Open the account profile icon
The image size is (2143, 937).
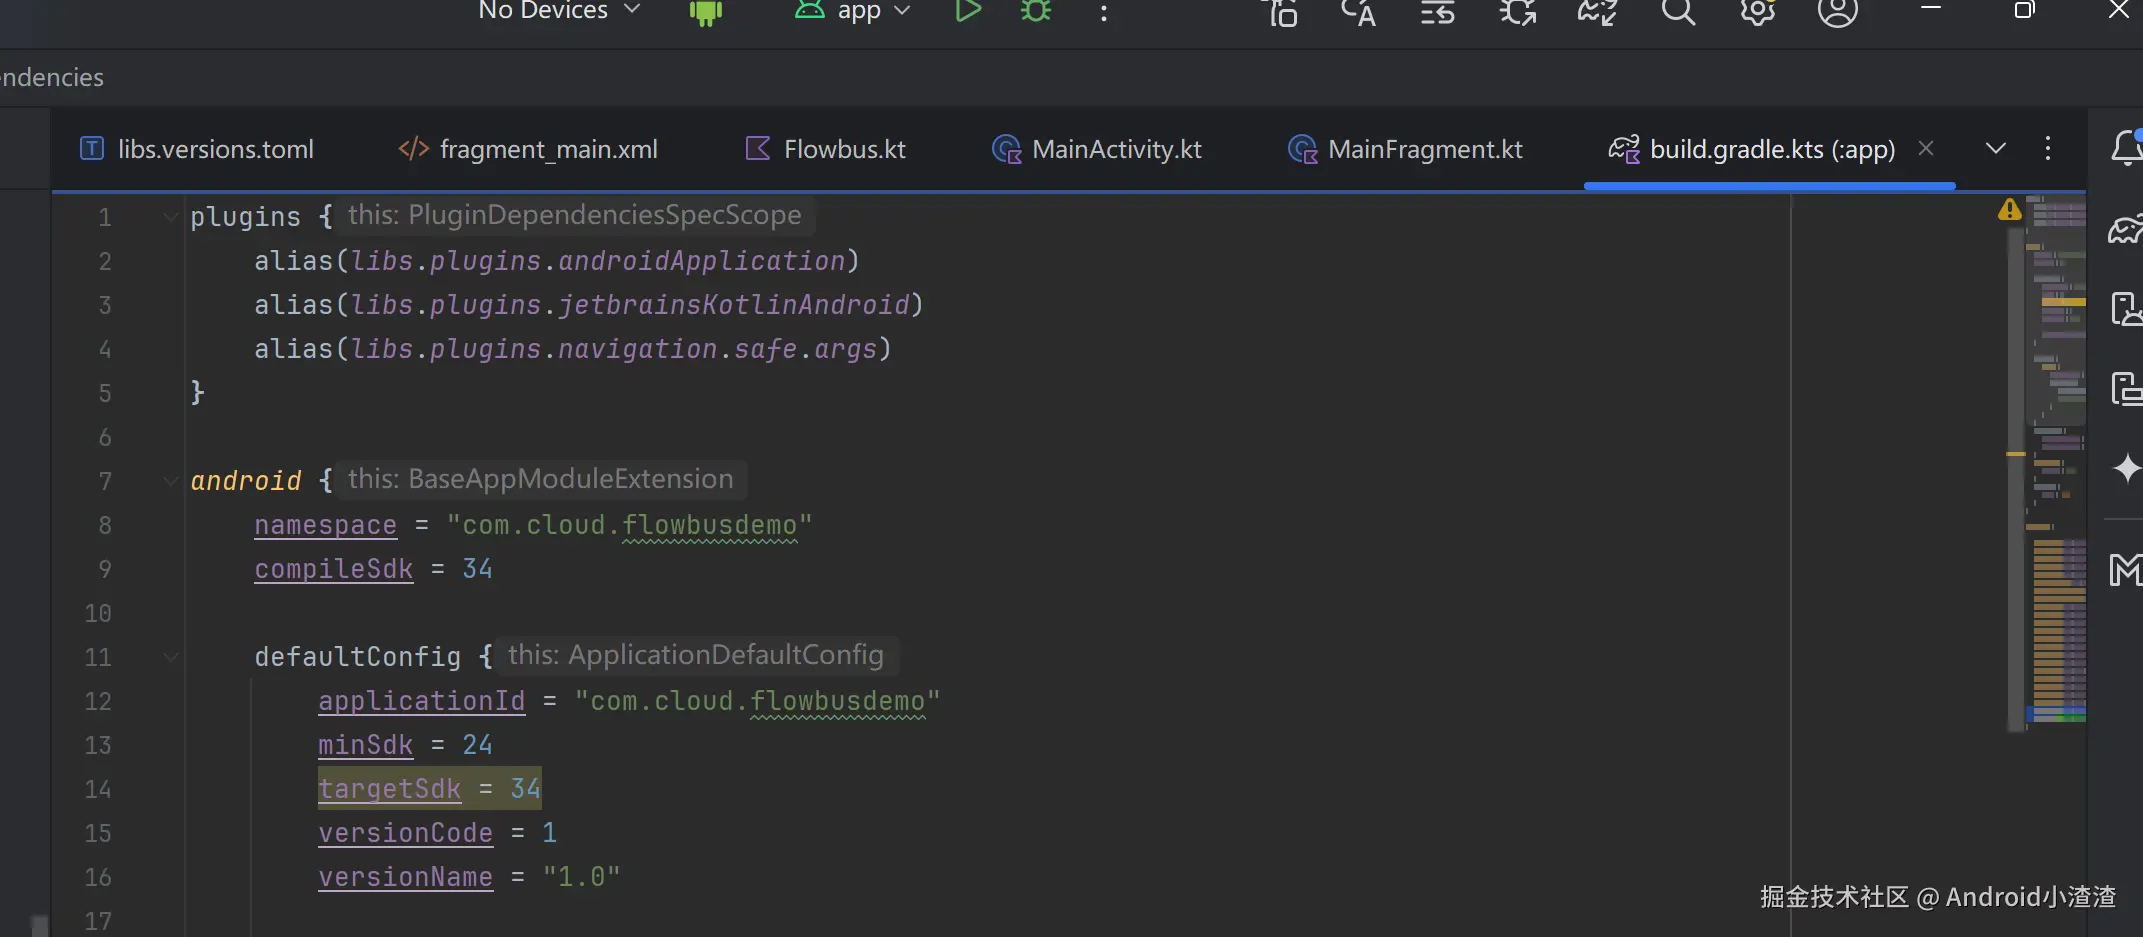[1837, 12]
